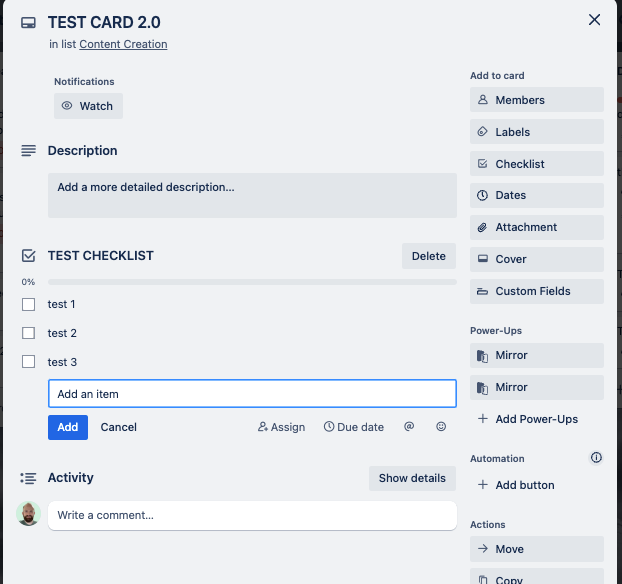Image resolution: width=622 pixels, height=584 pixels.
Task: Open the Content Creation list link
Action: (x=123, y=44)
